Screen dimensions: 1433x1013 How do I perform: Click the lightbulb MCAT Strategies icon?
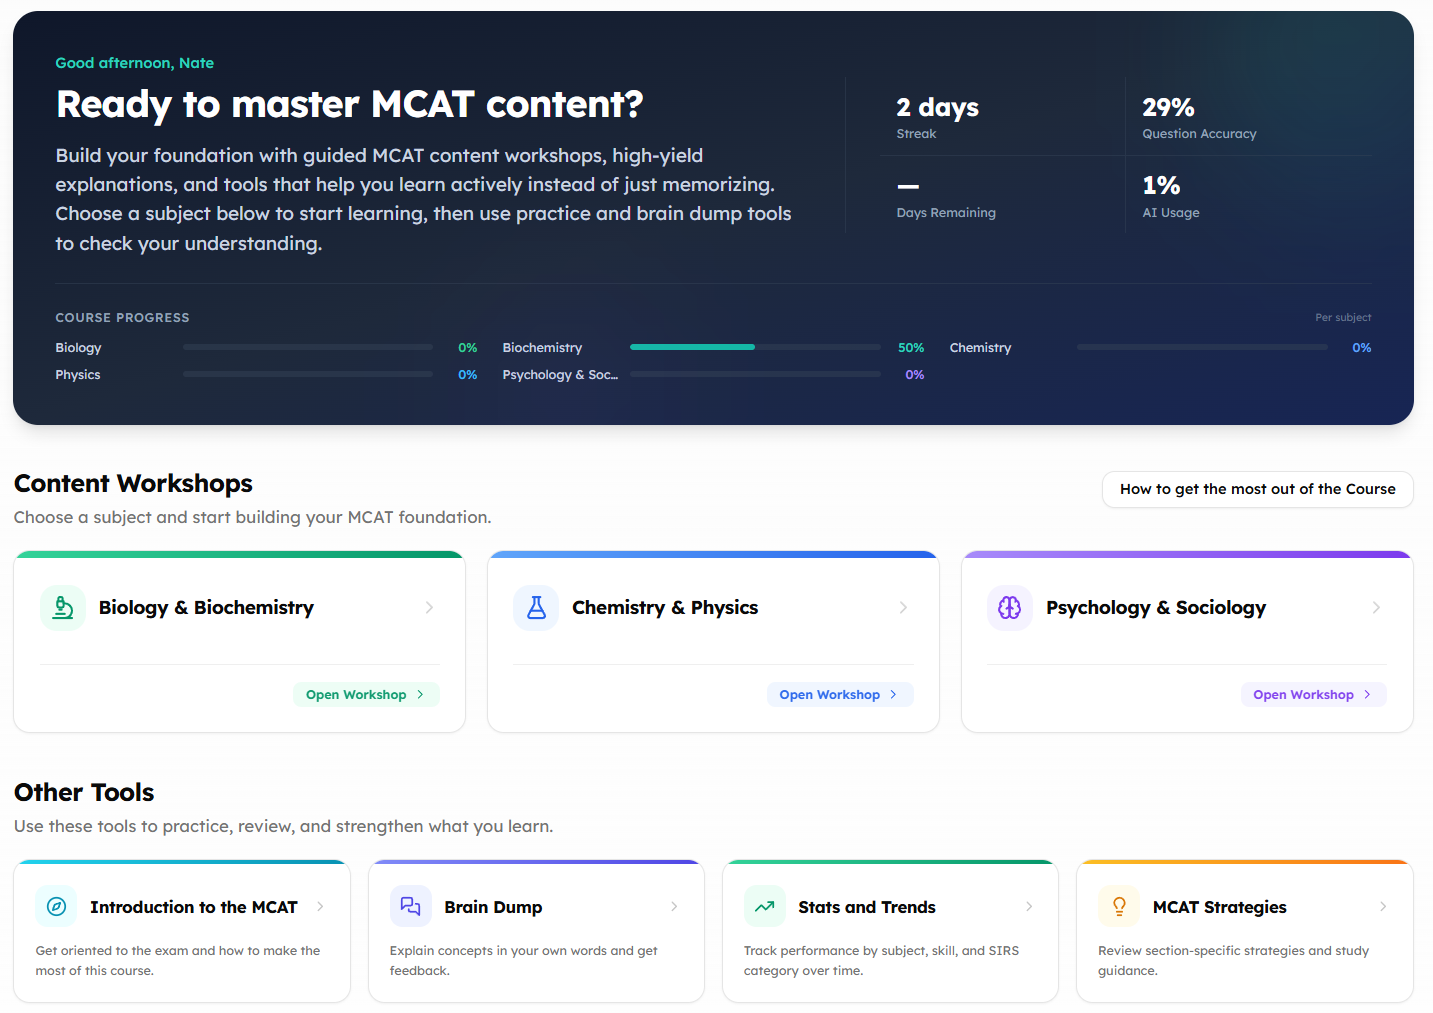click(x=1119, y=907)
